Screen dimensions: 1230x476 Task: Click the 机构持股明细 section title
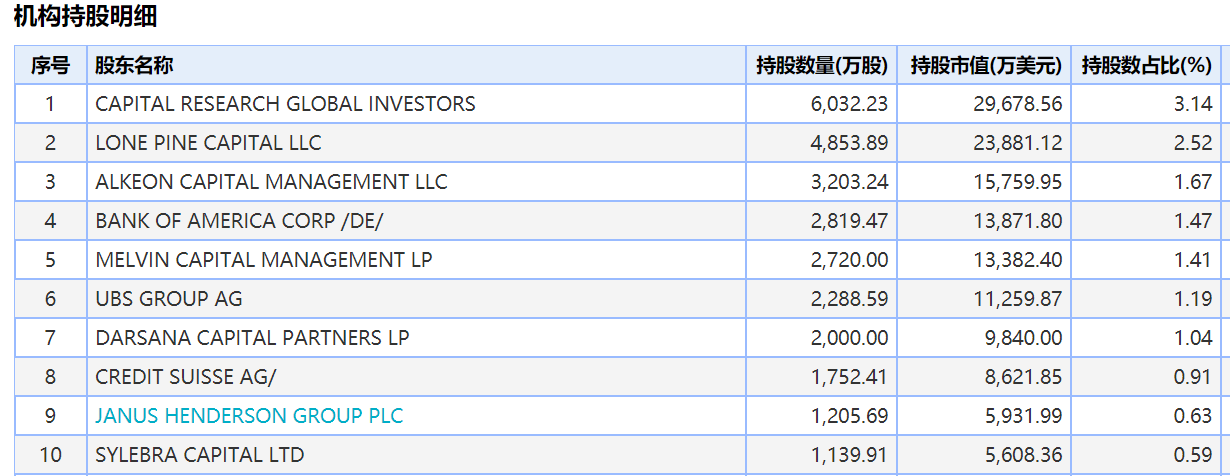(x=85, y=17)
